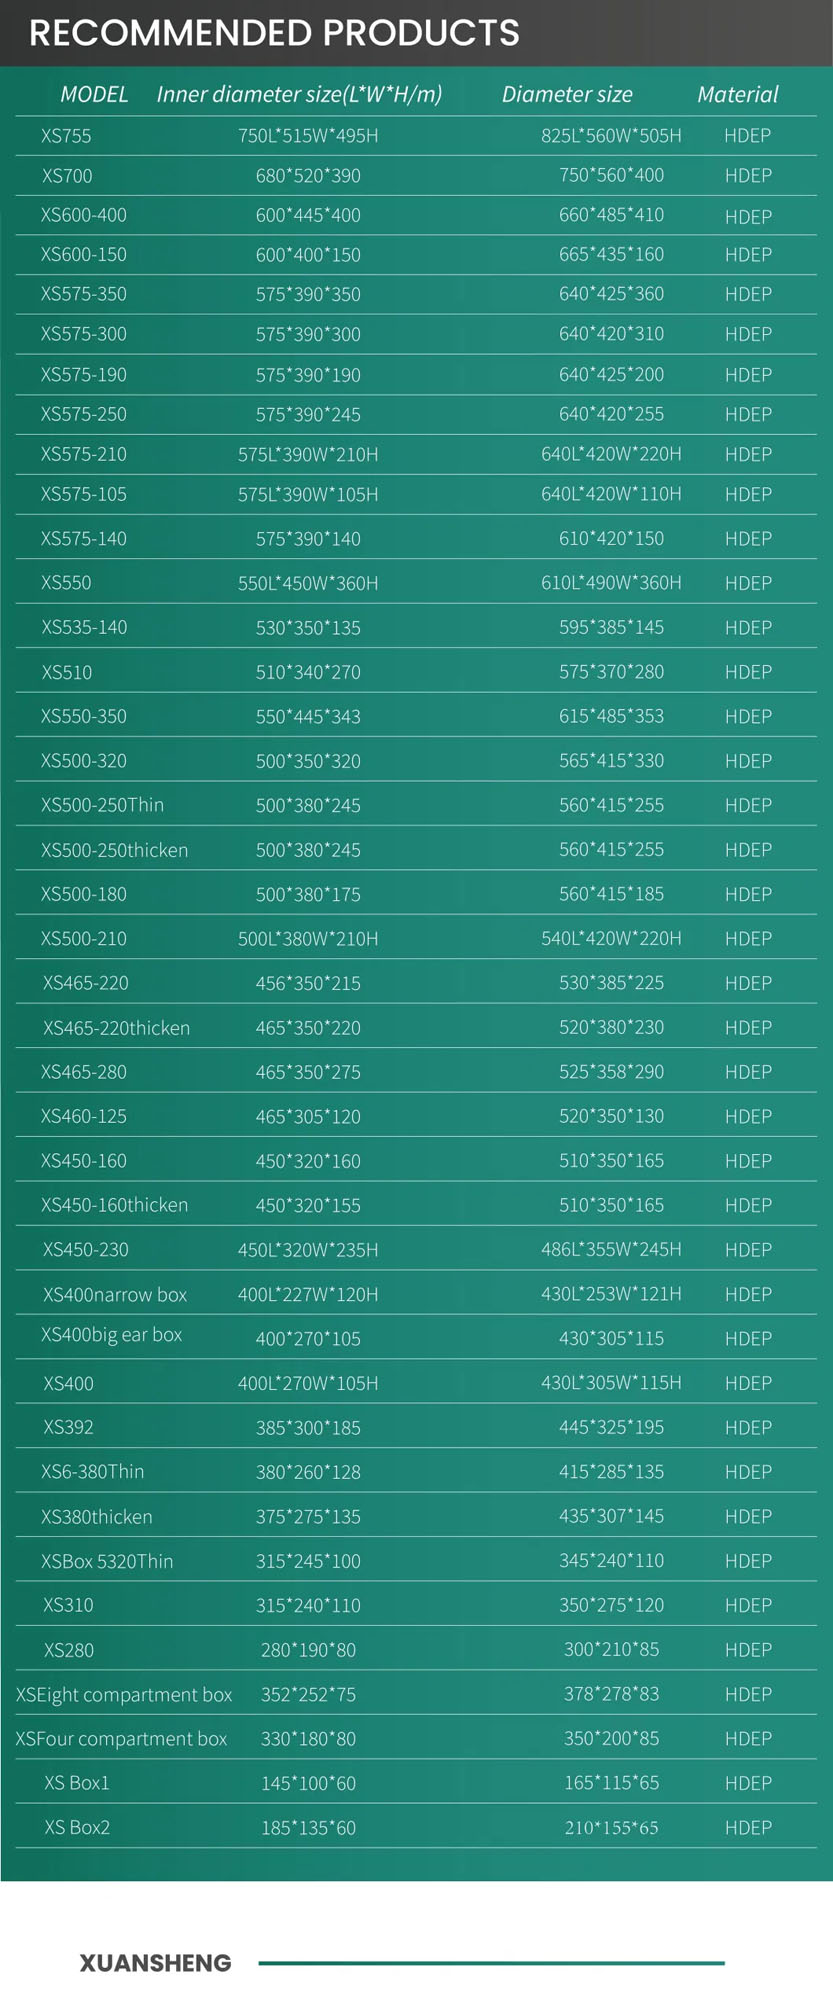Click the Inner diameter size column header

299,94
